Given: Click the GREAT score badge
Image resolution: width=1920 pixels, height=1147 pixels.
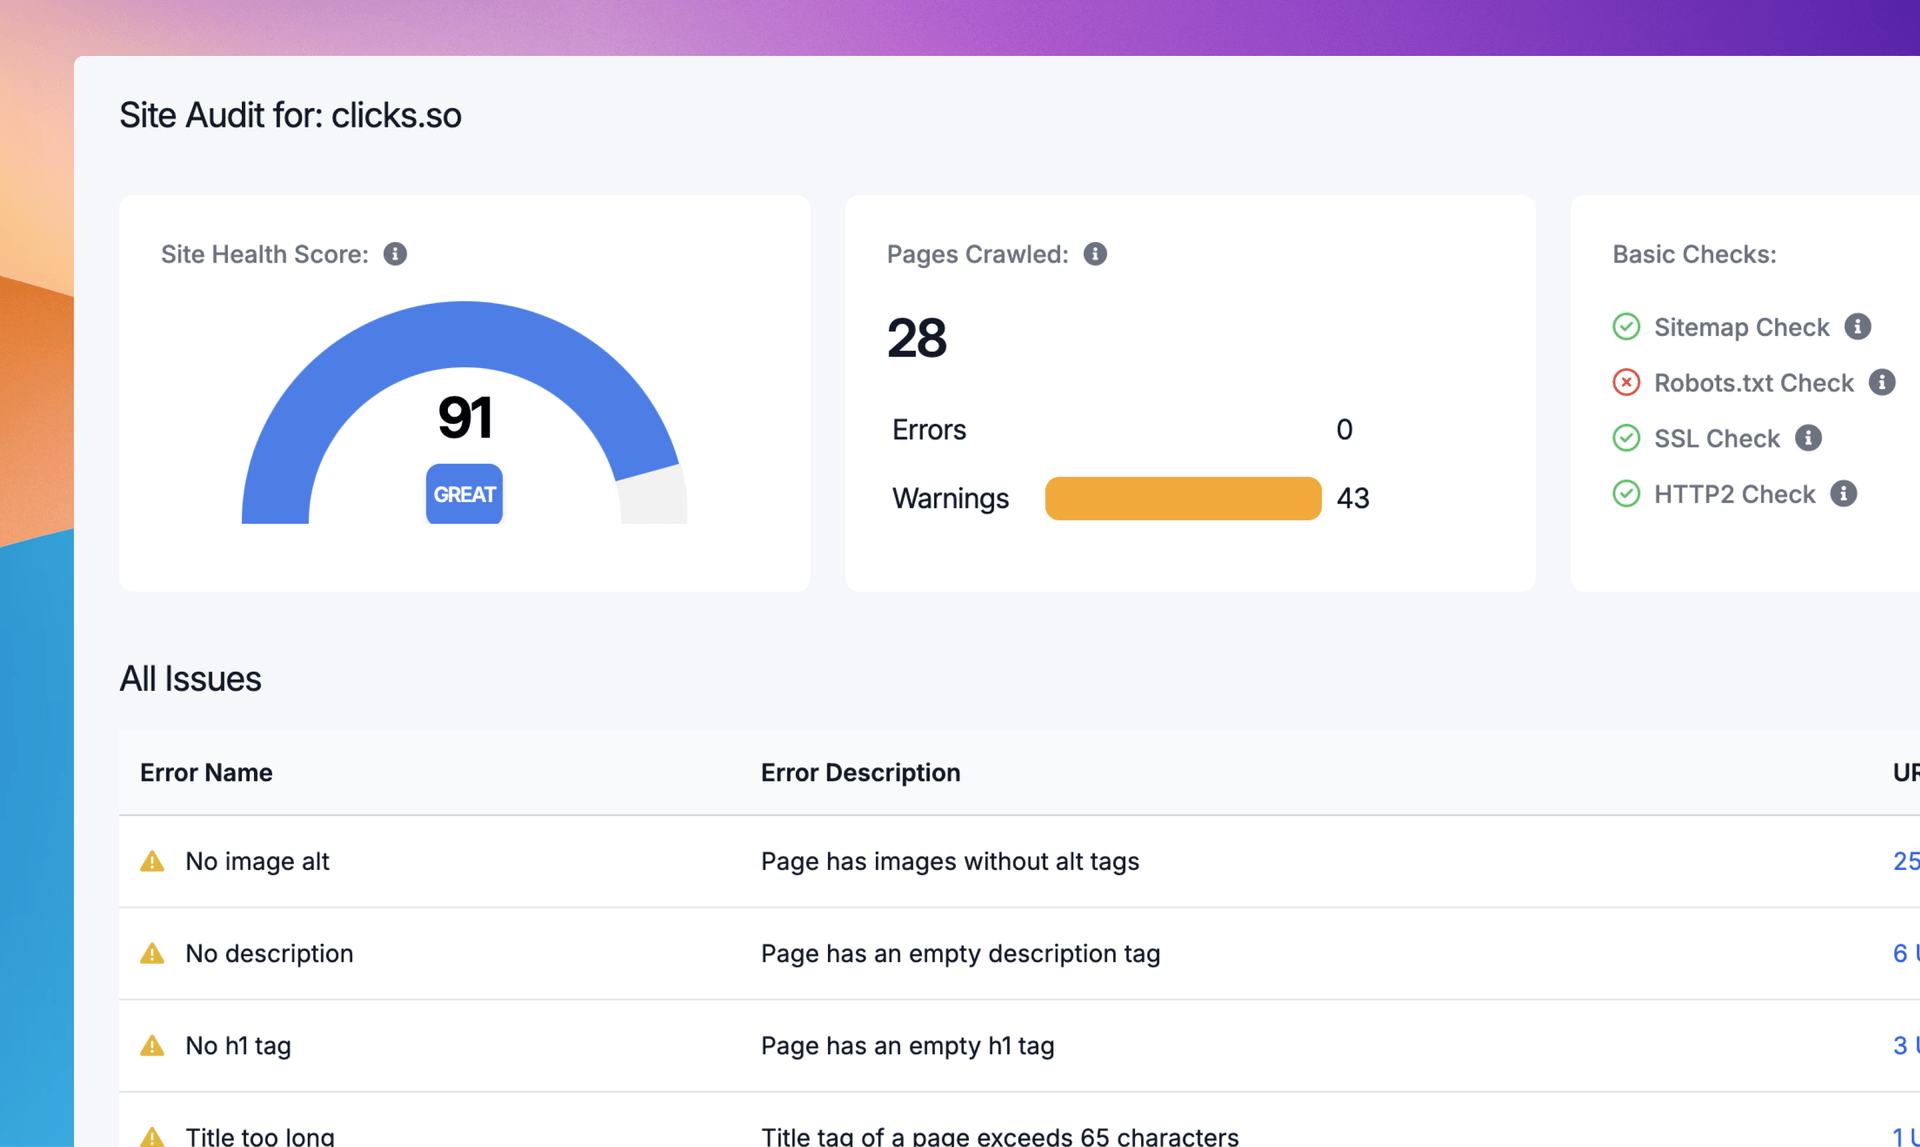Looking at the screenshot, I should tap(464, 494).
